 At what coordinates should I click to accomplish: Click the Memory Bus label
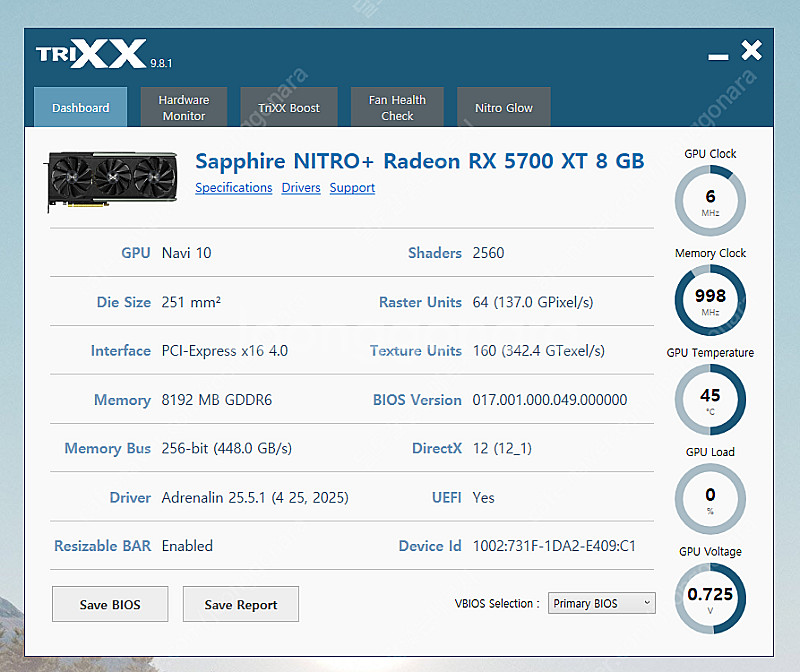107,449
